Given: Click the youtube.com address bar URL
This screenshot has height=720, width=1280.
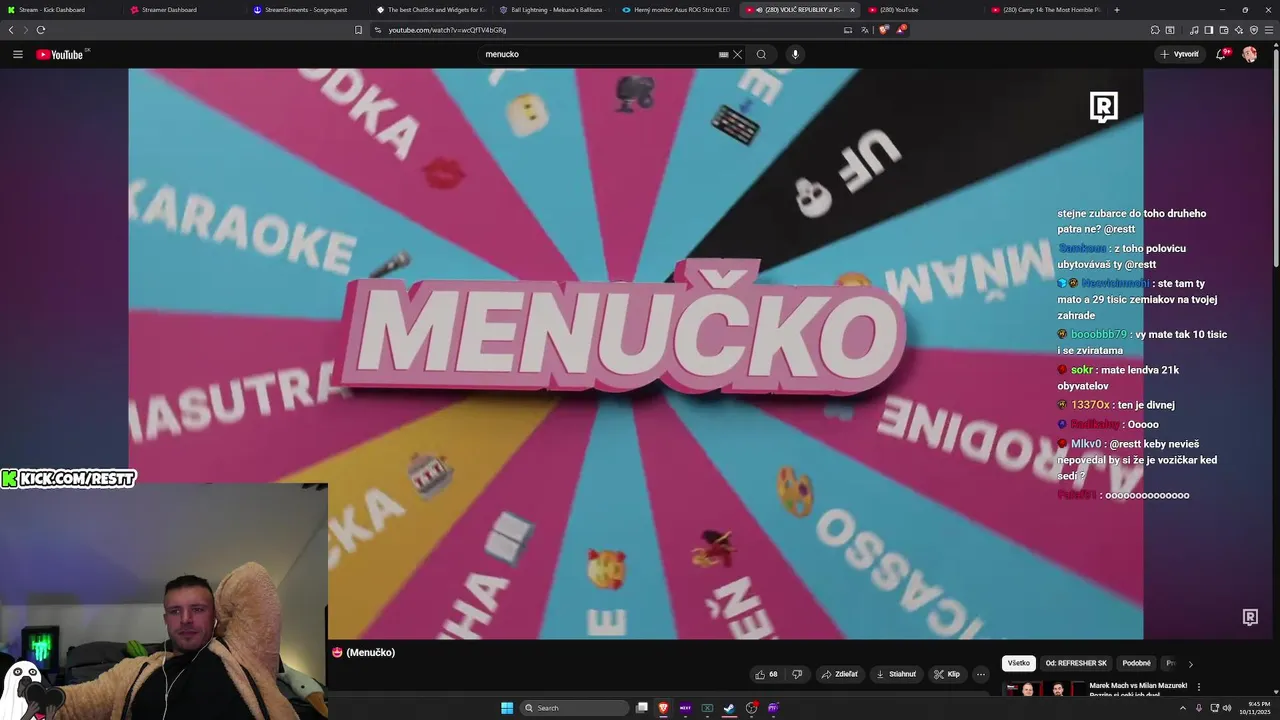Looking at the screenshot, I should click(447, 30).
